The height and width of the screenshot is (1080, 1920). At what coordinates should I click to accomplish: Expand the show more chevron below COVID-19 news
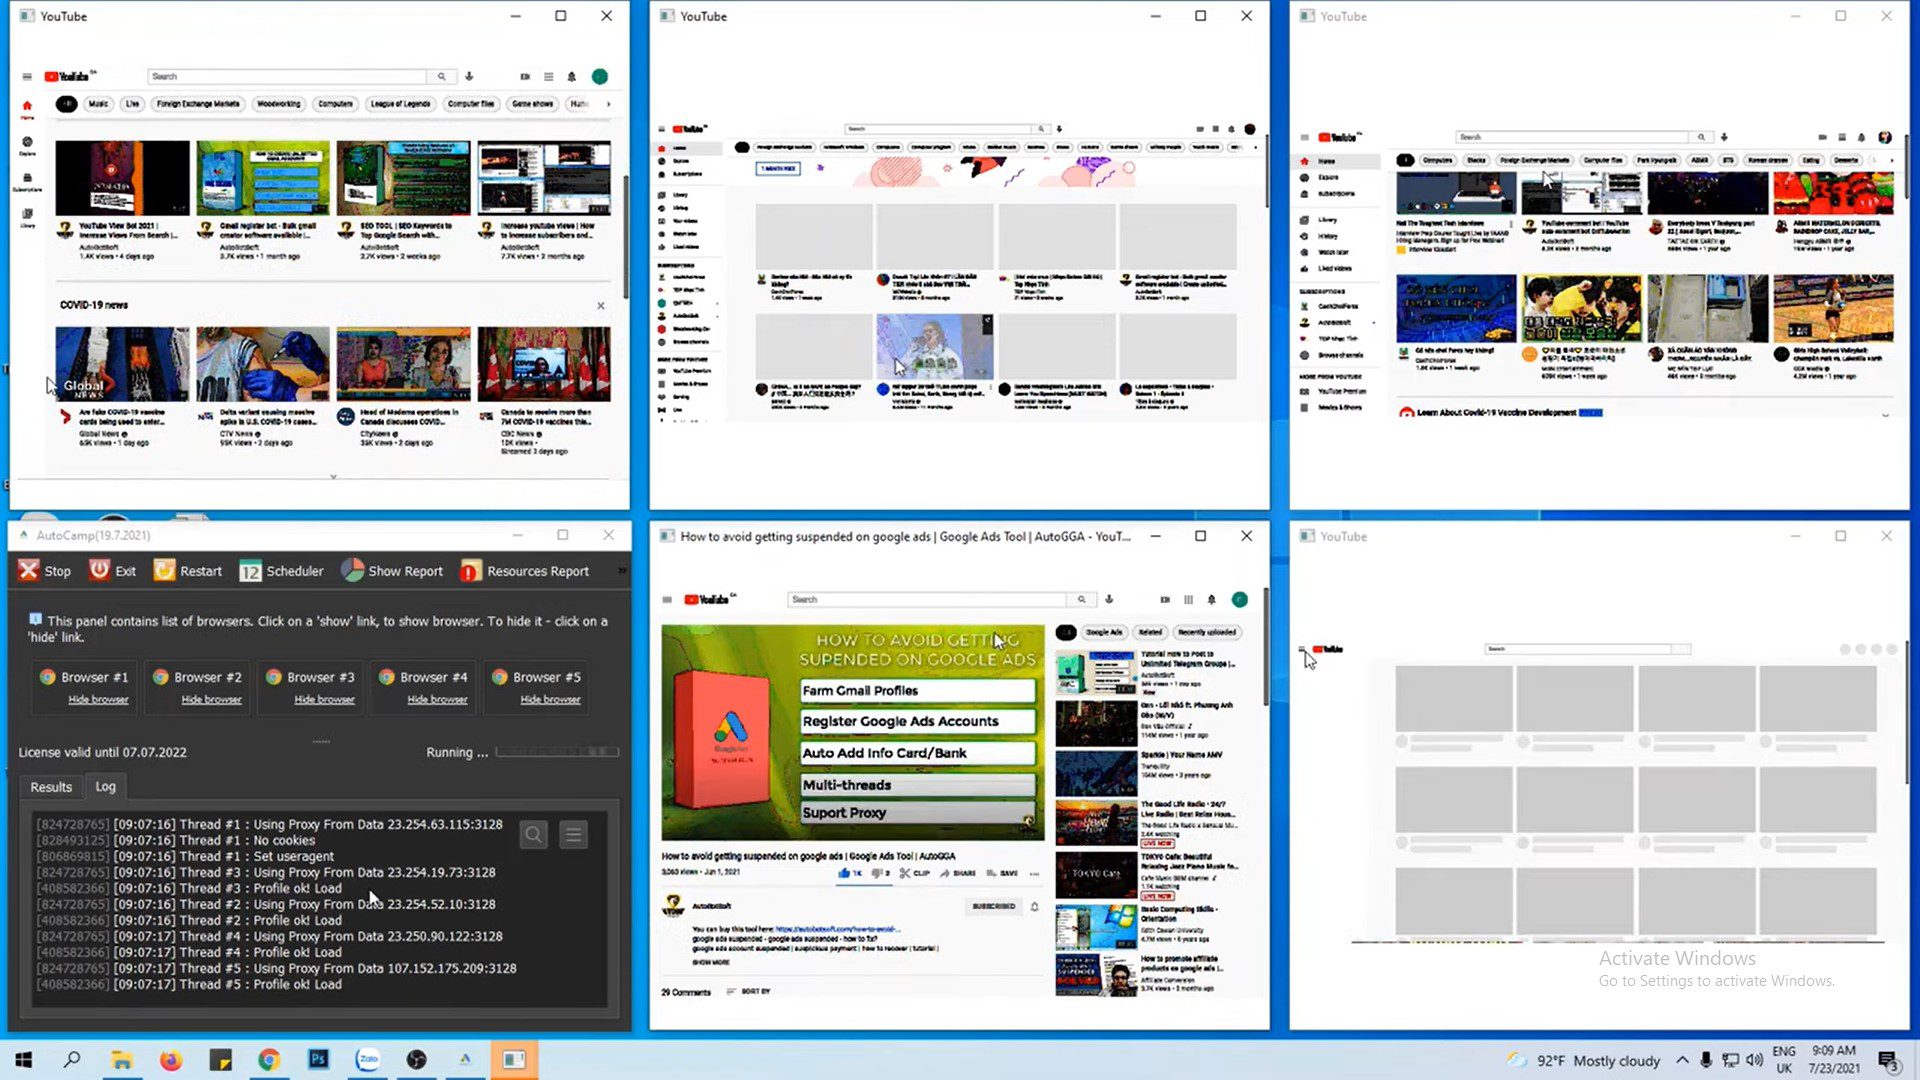point(333,477)
